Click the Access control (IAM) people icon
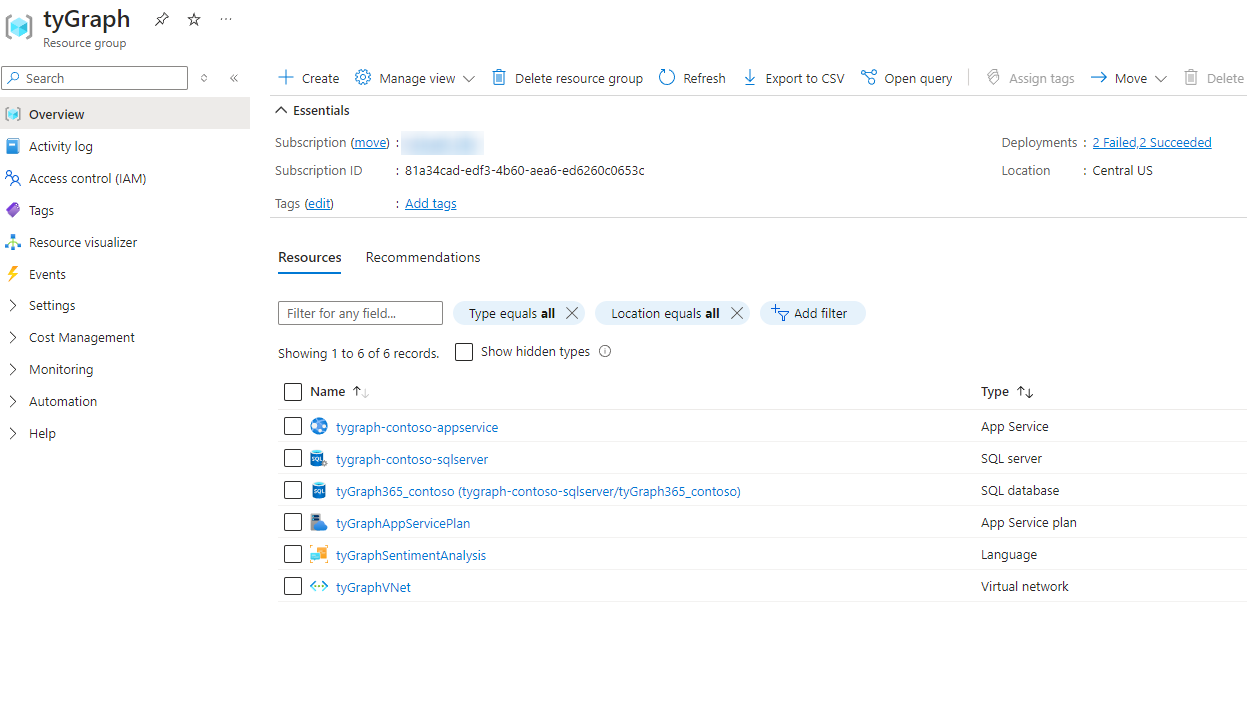Image resolution: width=1247 pixels, height=715 pixels. (x=13, y=178)
